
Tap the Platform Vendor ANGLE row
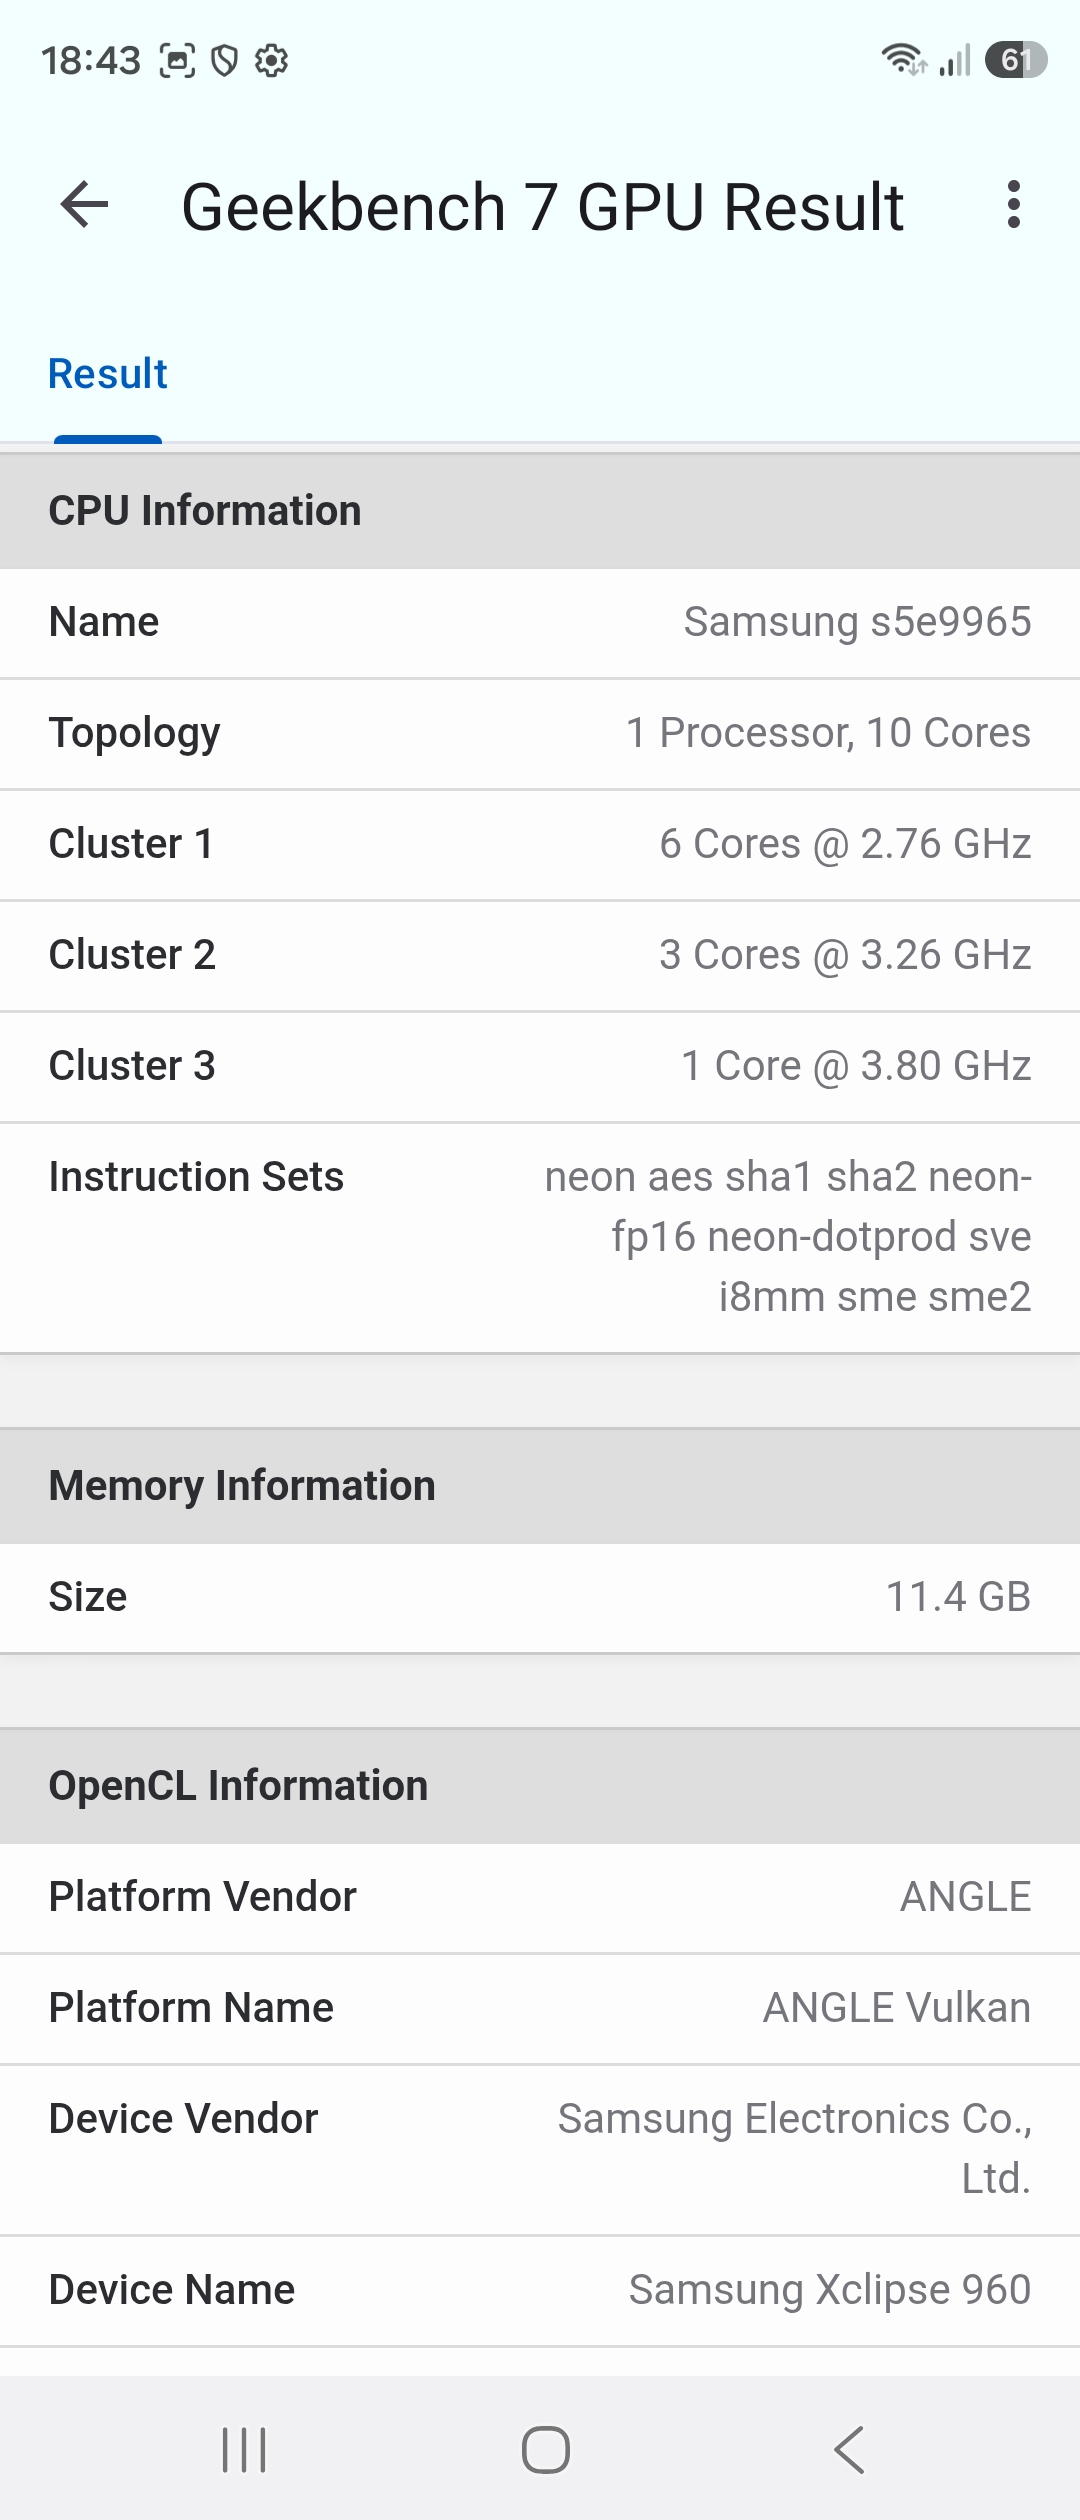(x=540, y=1898)
